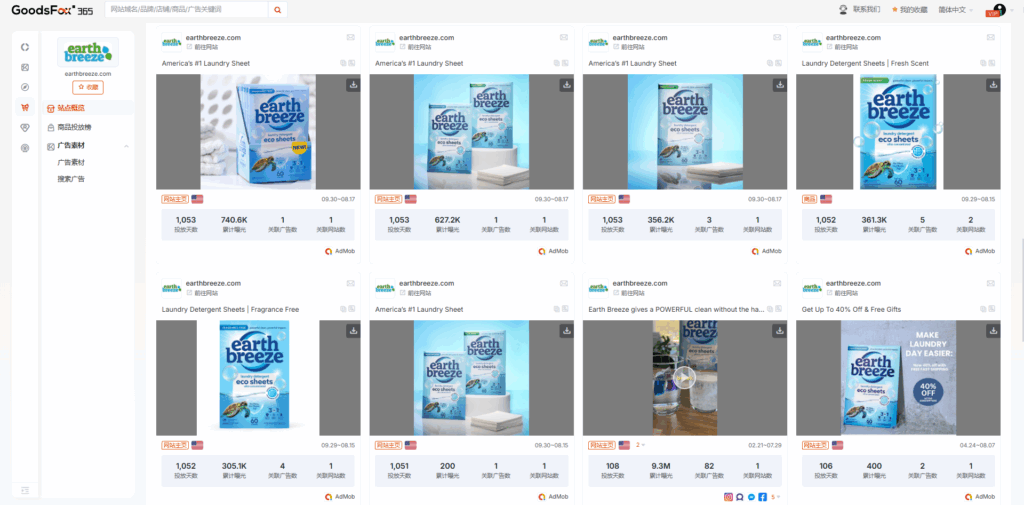Click the orange search magnifier button
1024x505 pixels.
[278, 10]
